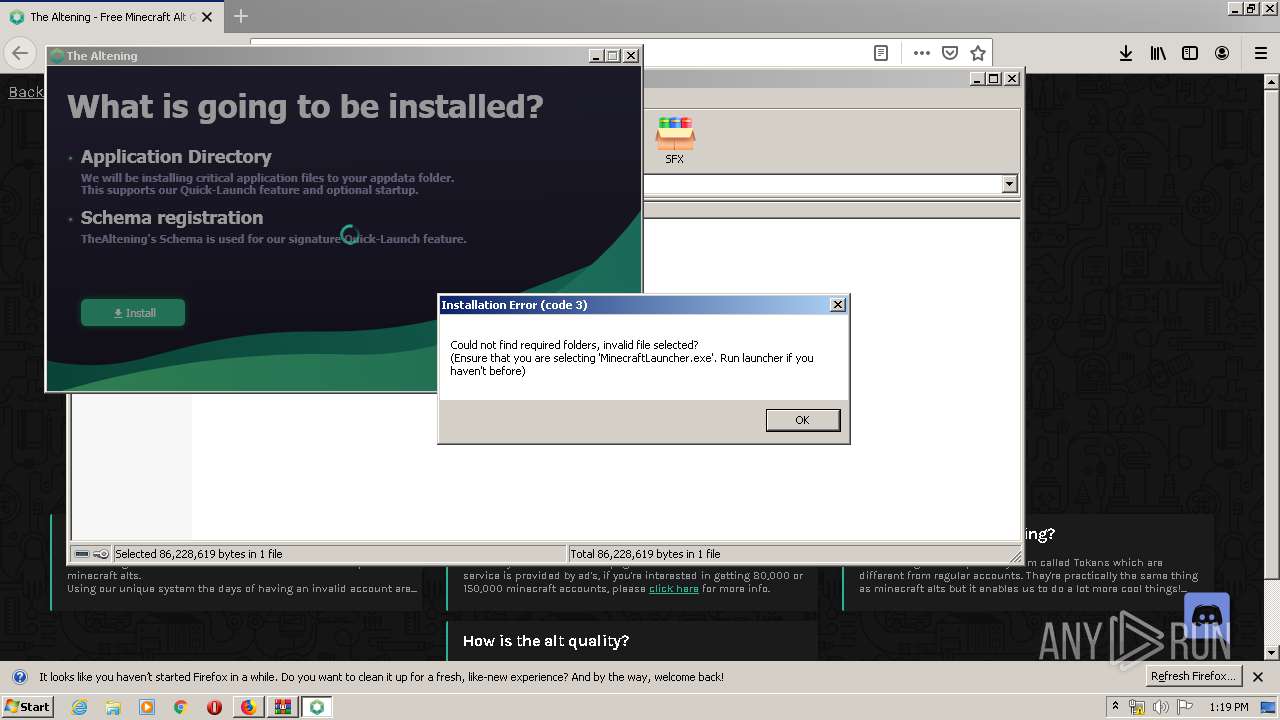Dismiss the Firefox refresh notification bar
The image size is (1280, 720).
1258,677
